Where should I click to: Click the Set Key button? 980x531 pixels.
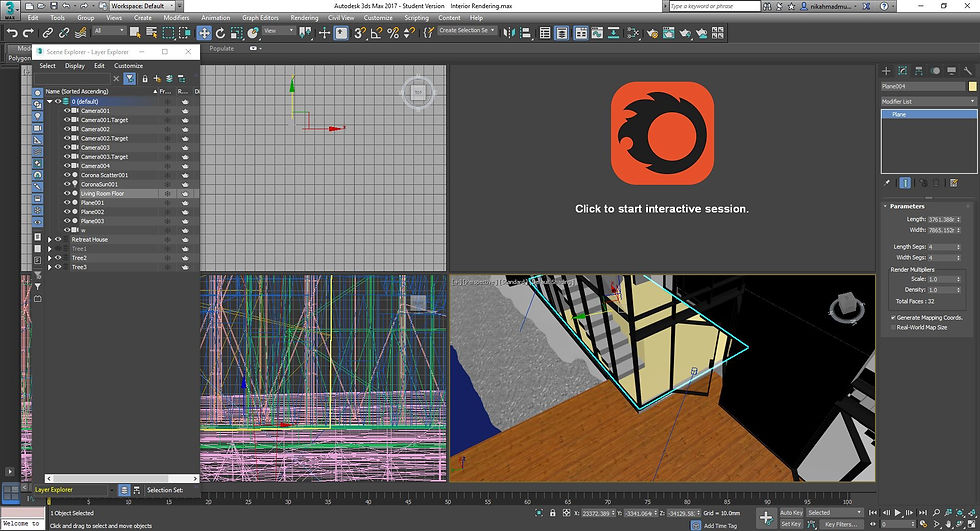(791, 524)
